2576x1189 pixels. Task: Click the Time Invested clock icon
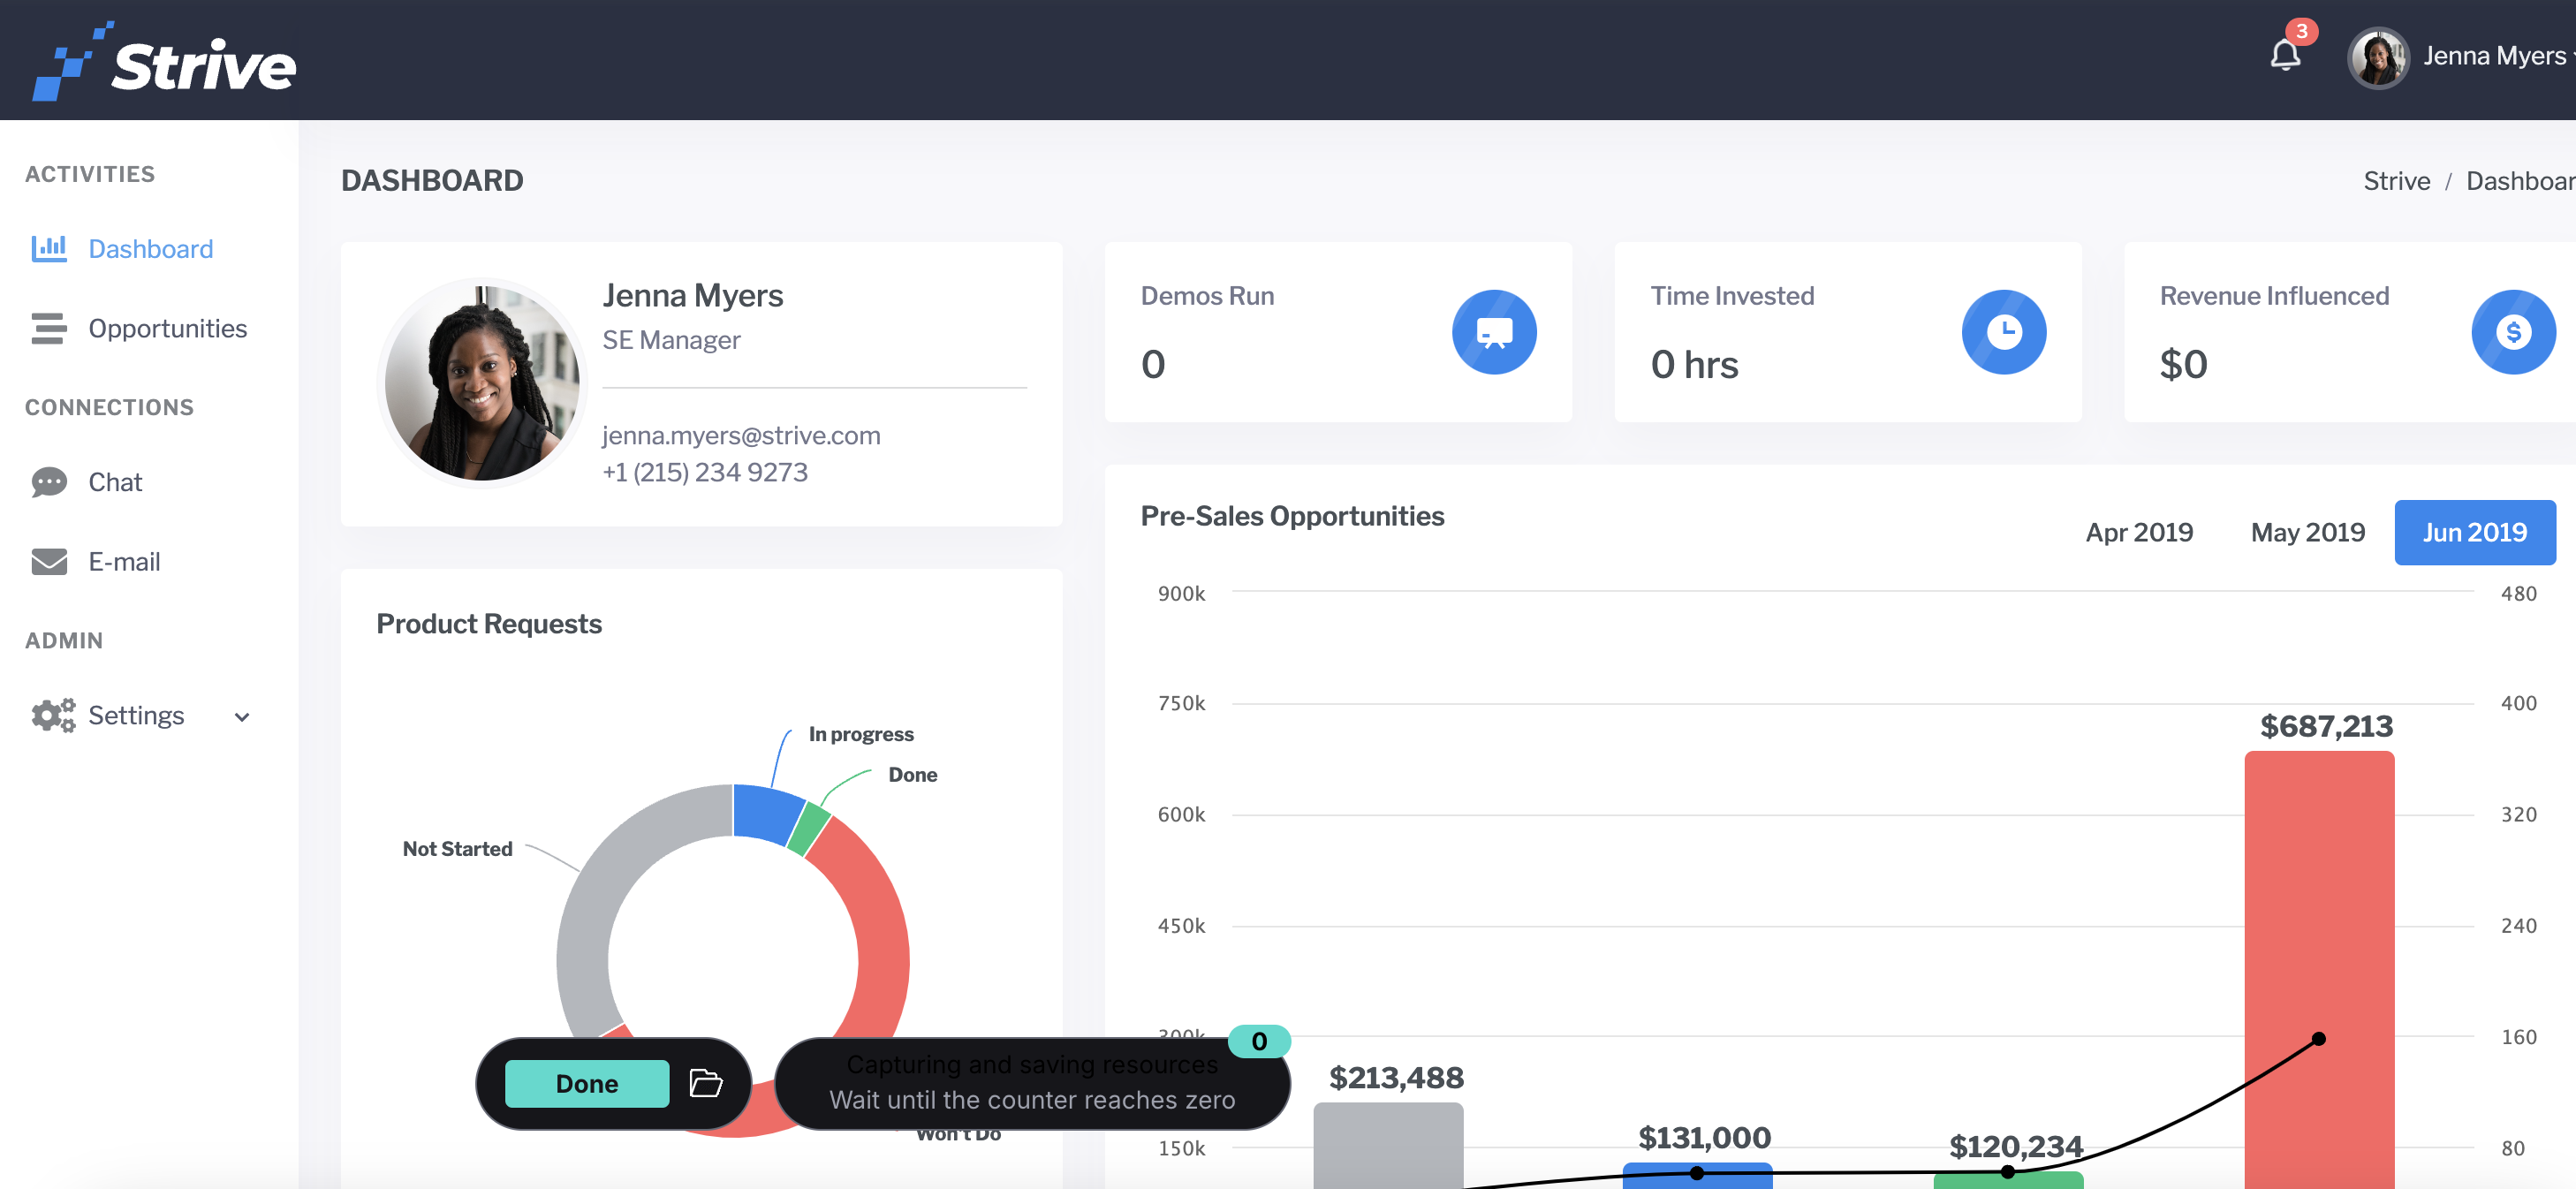point(2004,332)
